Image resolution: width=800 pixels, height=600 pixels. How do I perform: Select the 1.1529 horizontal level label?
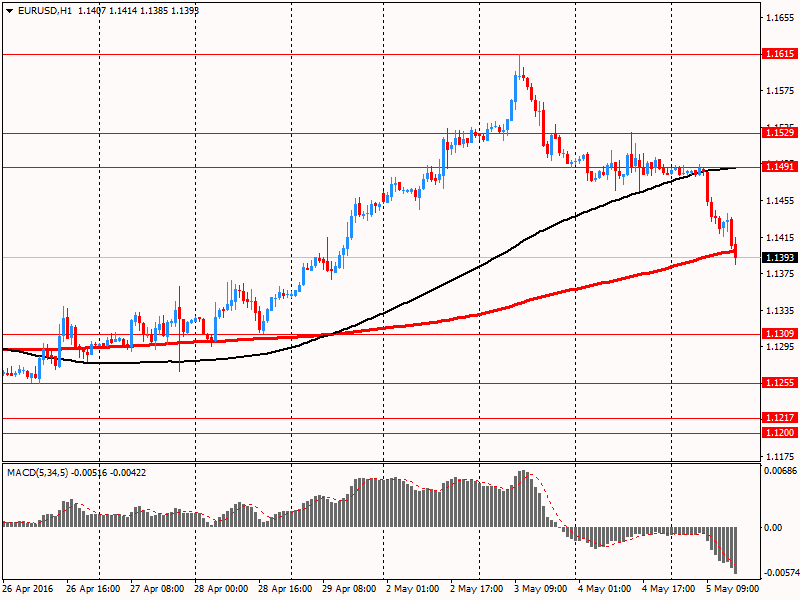pos(780,133)
